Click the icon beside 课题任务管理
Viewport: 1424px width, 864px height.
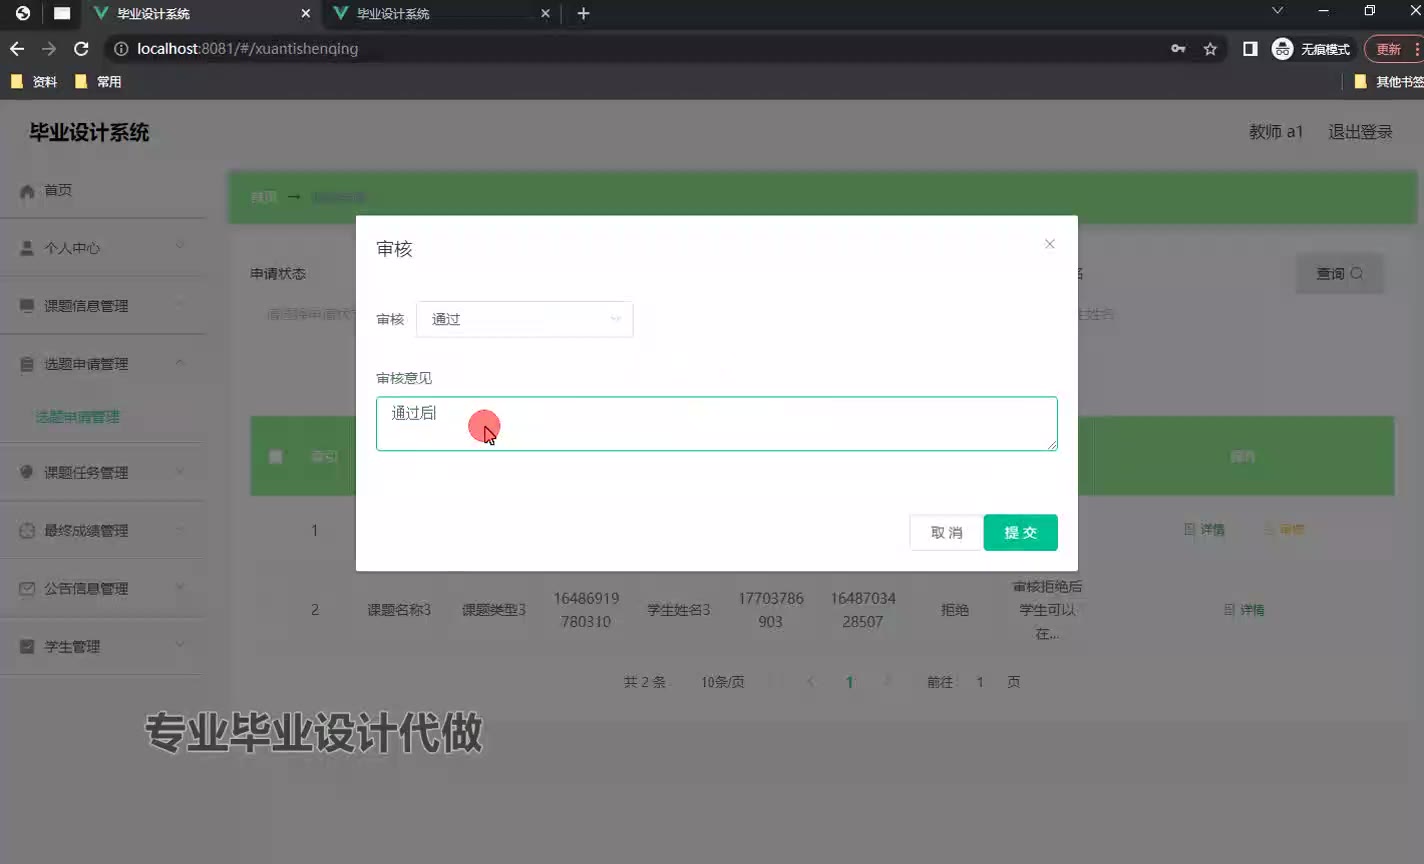[27, 472]
